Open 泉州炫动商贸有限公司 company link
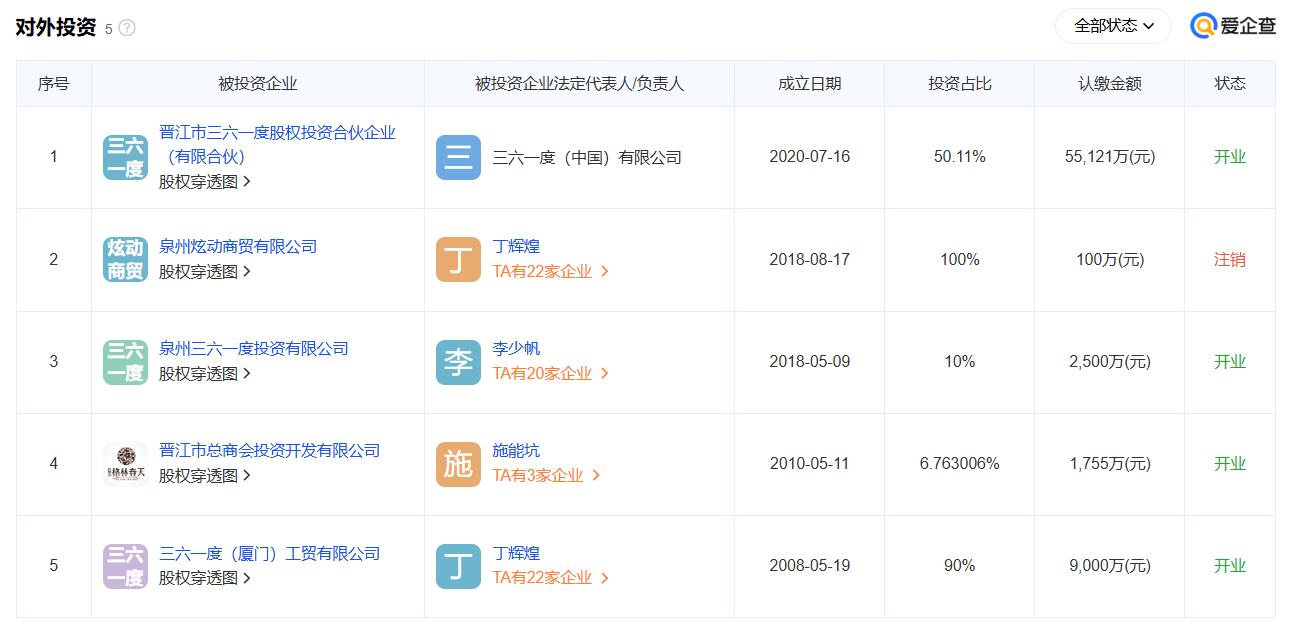 click(x=238, y=246)
